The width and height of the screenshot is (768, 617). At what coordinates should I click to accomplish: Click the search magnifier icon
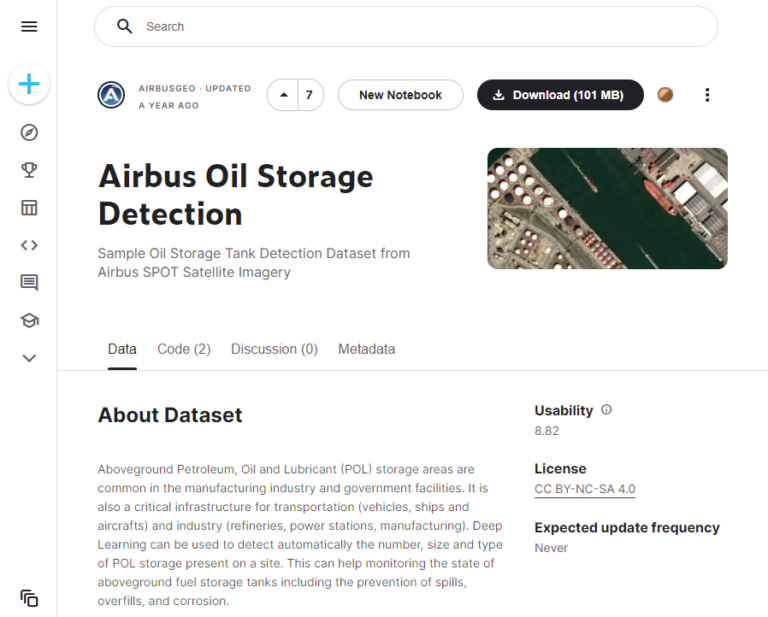[x=124, y=26]
